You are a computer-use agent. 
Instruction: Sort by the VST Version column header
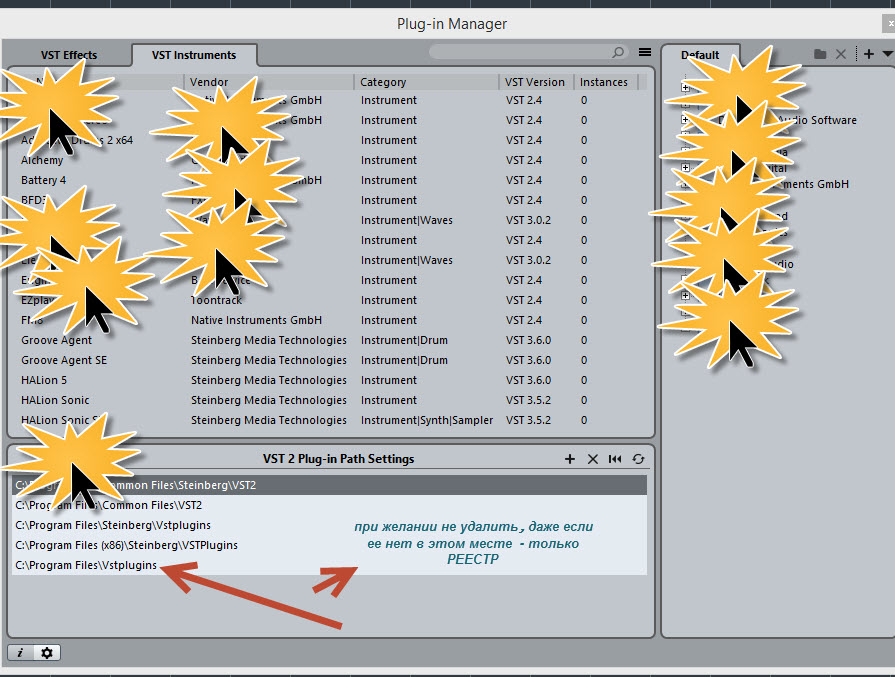pyautogui.click(x=535, y=82)
